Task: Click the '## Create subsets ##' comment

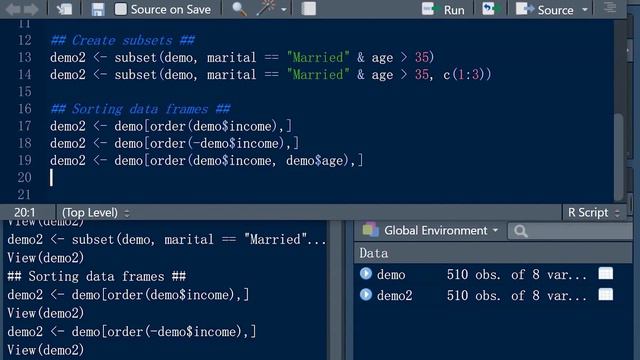Action: pyautogui.click(x=122, y=40)
